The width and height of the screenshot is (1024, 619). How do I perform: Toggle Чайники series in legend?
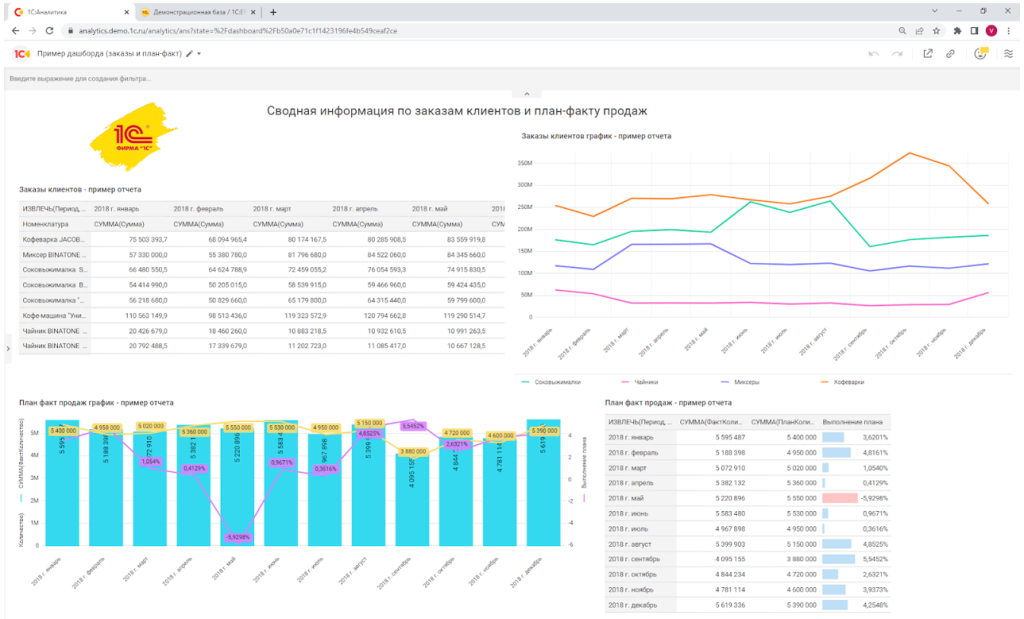coord(640,382)
